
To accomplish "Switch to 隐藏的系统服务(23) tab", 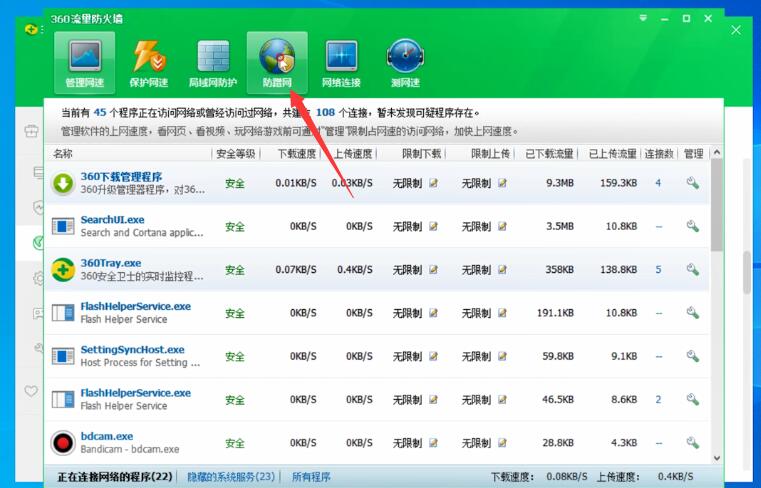I will coord(231,477).
